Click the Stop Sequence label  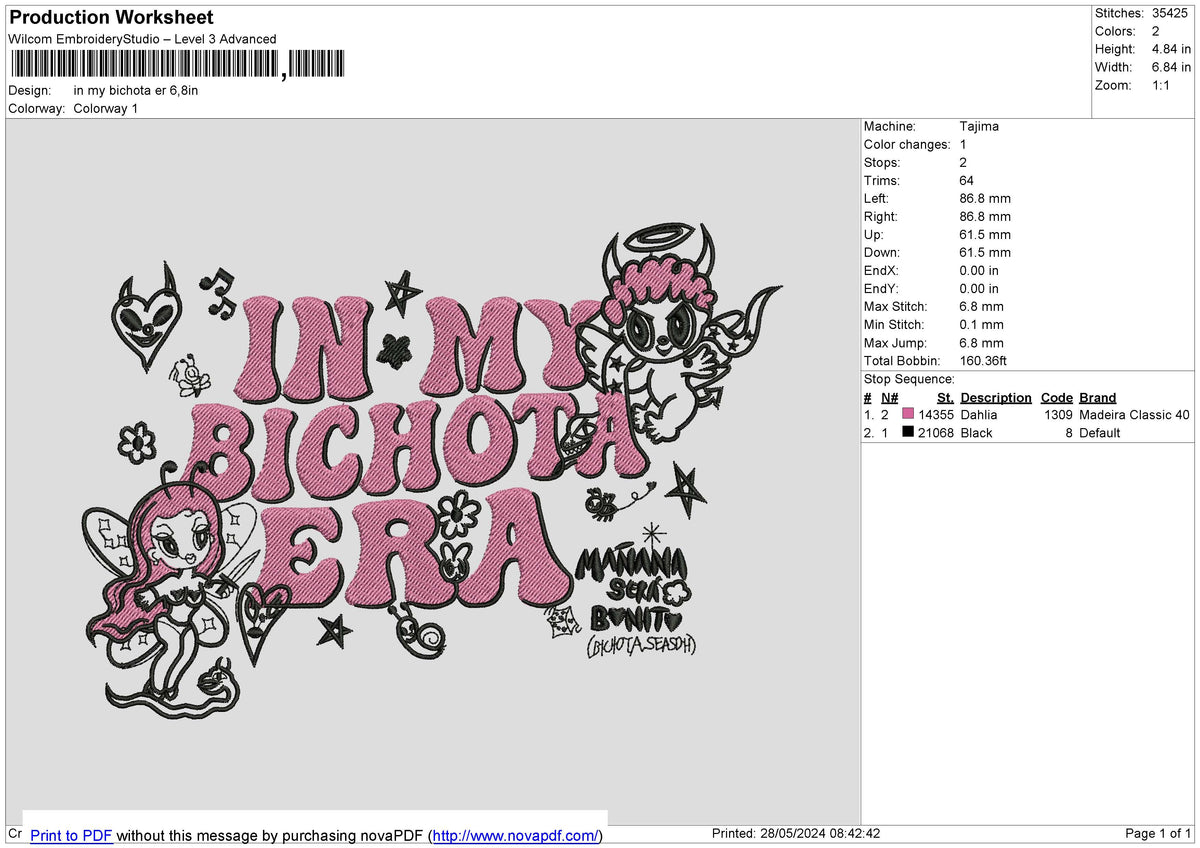point(909,379)
